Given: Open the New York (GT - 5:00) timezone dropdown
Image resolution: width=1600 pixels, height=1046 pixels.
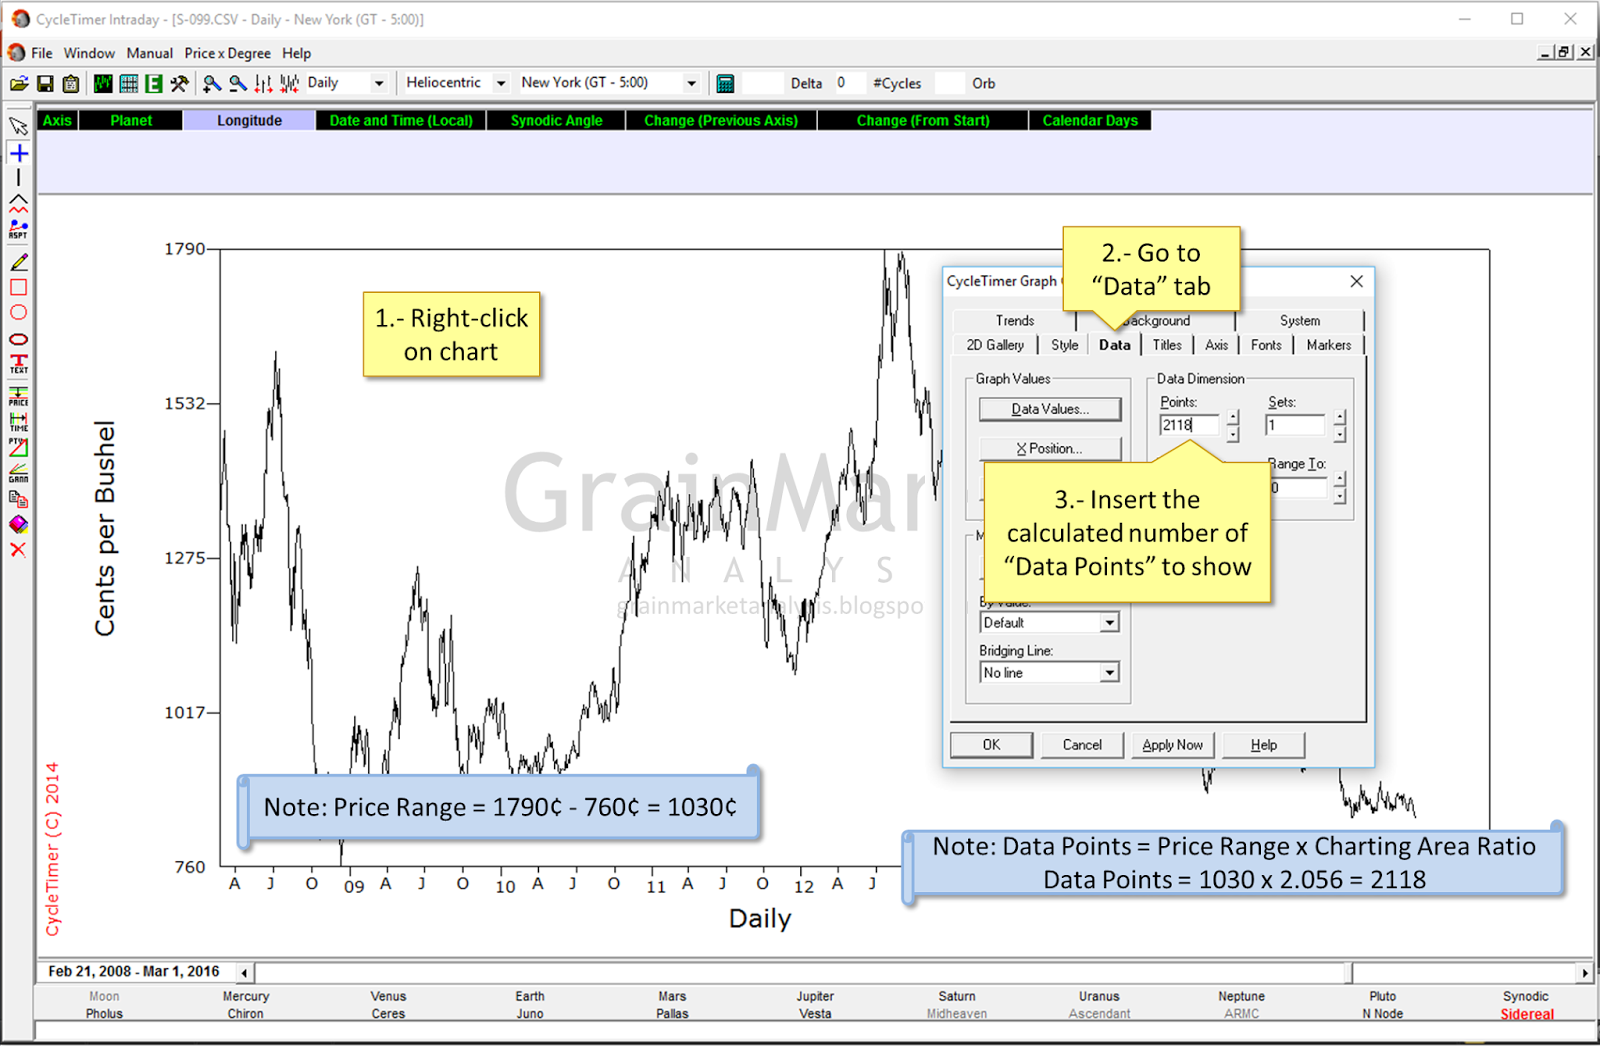Looking at the screenshot, I should [x=691, y=83].
